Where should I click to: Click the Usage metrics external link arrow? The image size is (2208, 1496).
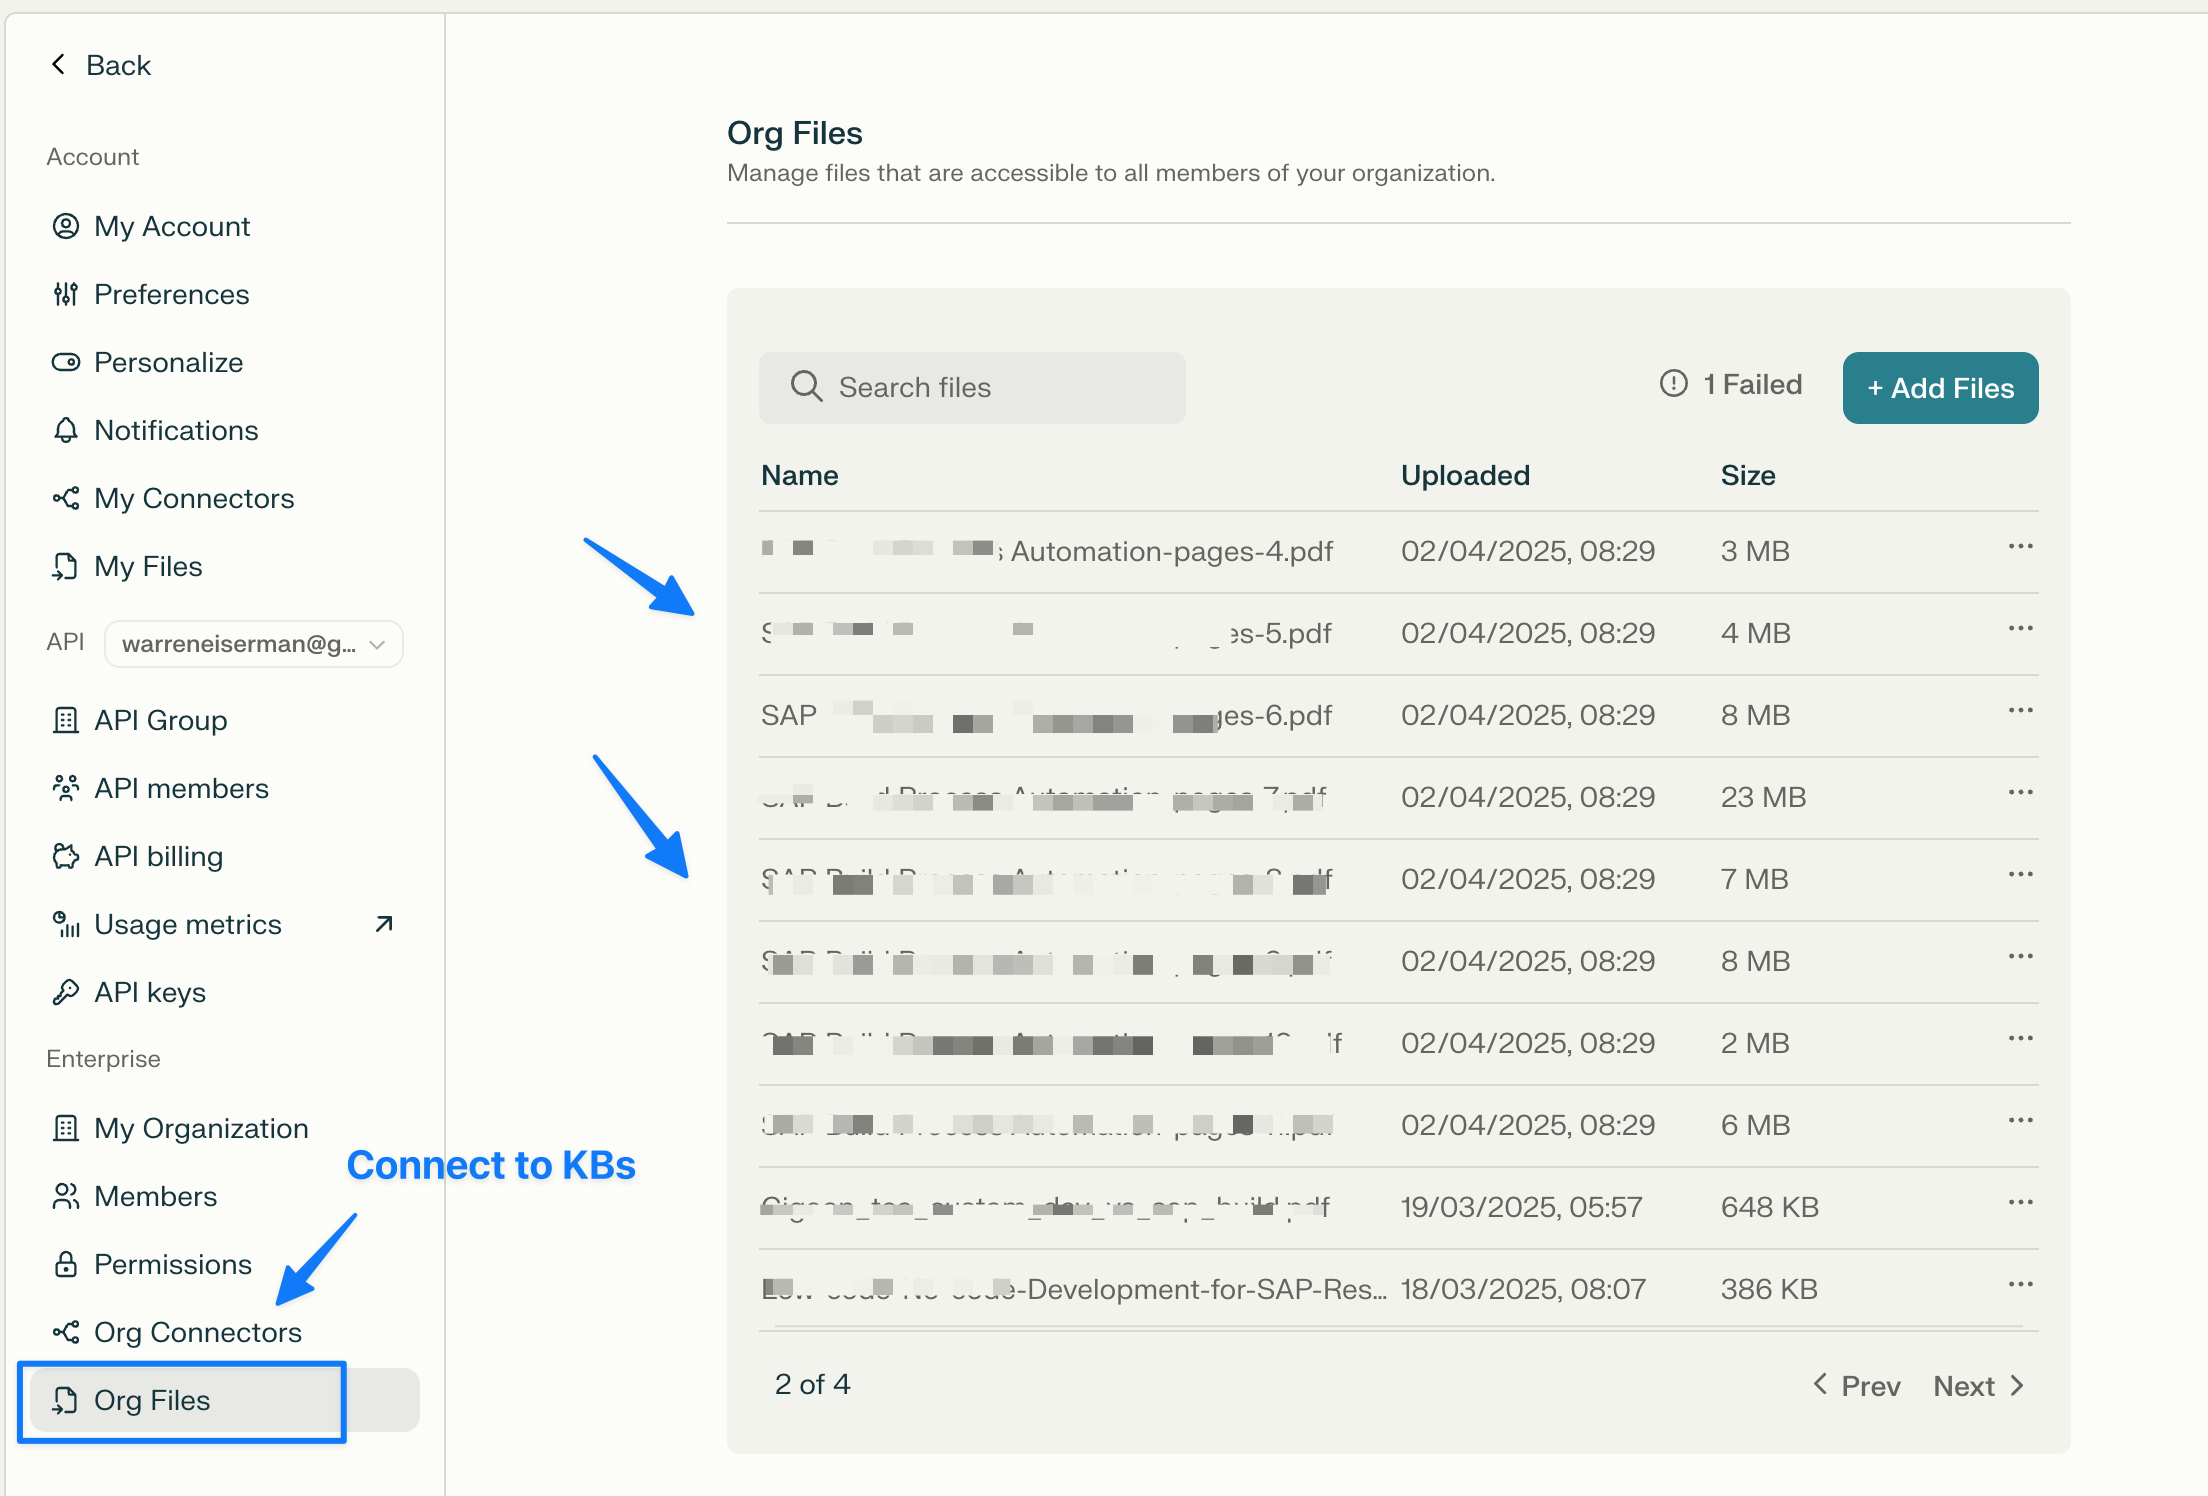click(x=384, y=924)
